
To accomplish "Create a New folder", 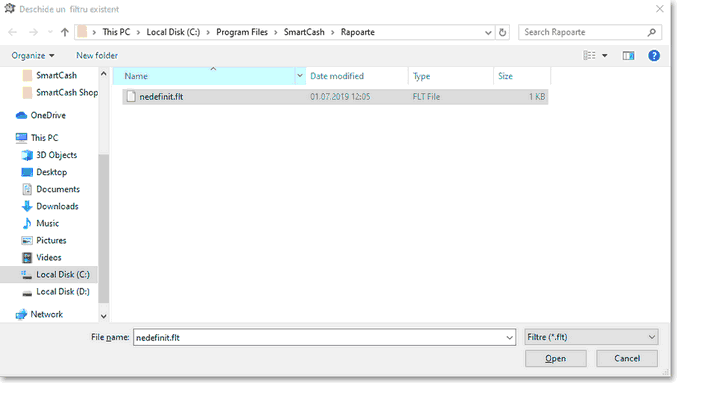I will tap(97, 56).
